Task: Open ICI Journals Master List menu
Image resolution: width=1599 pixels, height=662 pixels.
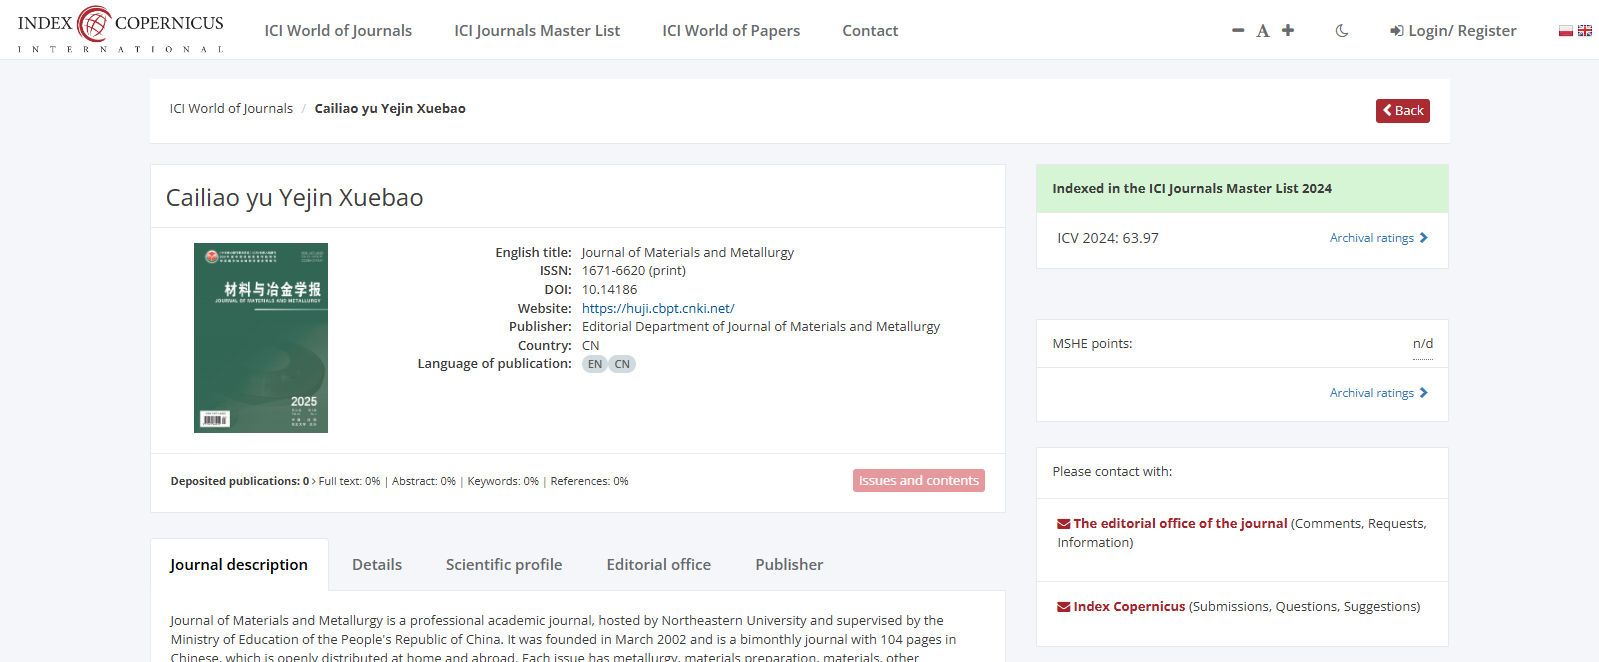Action: point(537,31)
